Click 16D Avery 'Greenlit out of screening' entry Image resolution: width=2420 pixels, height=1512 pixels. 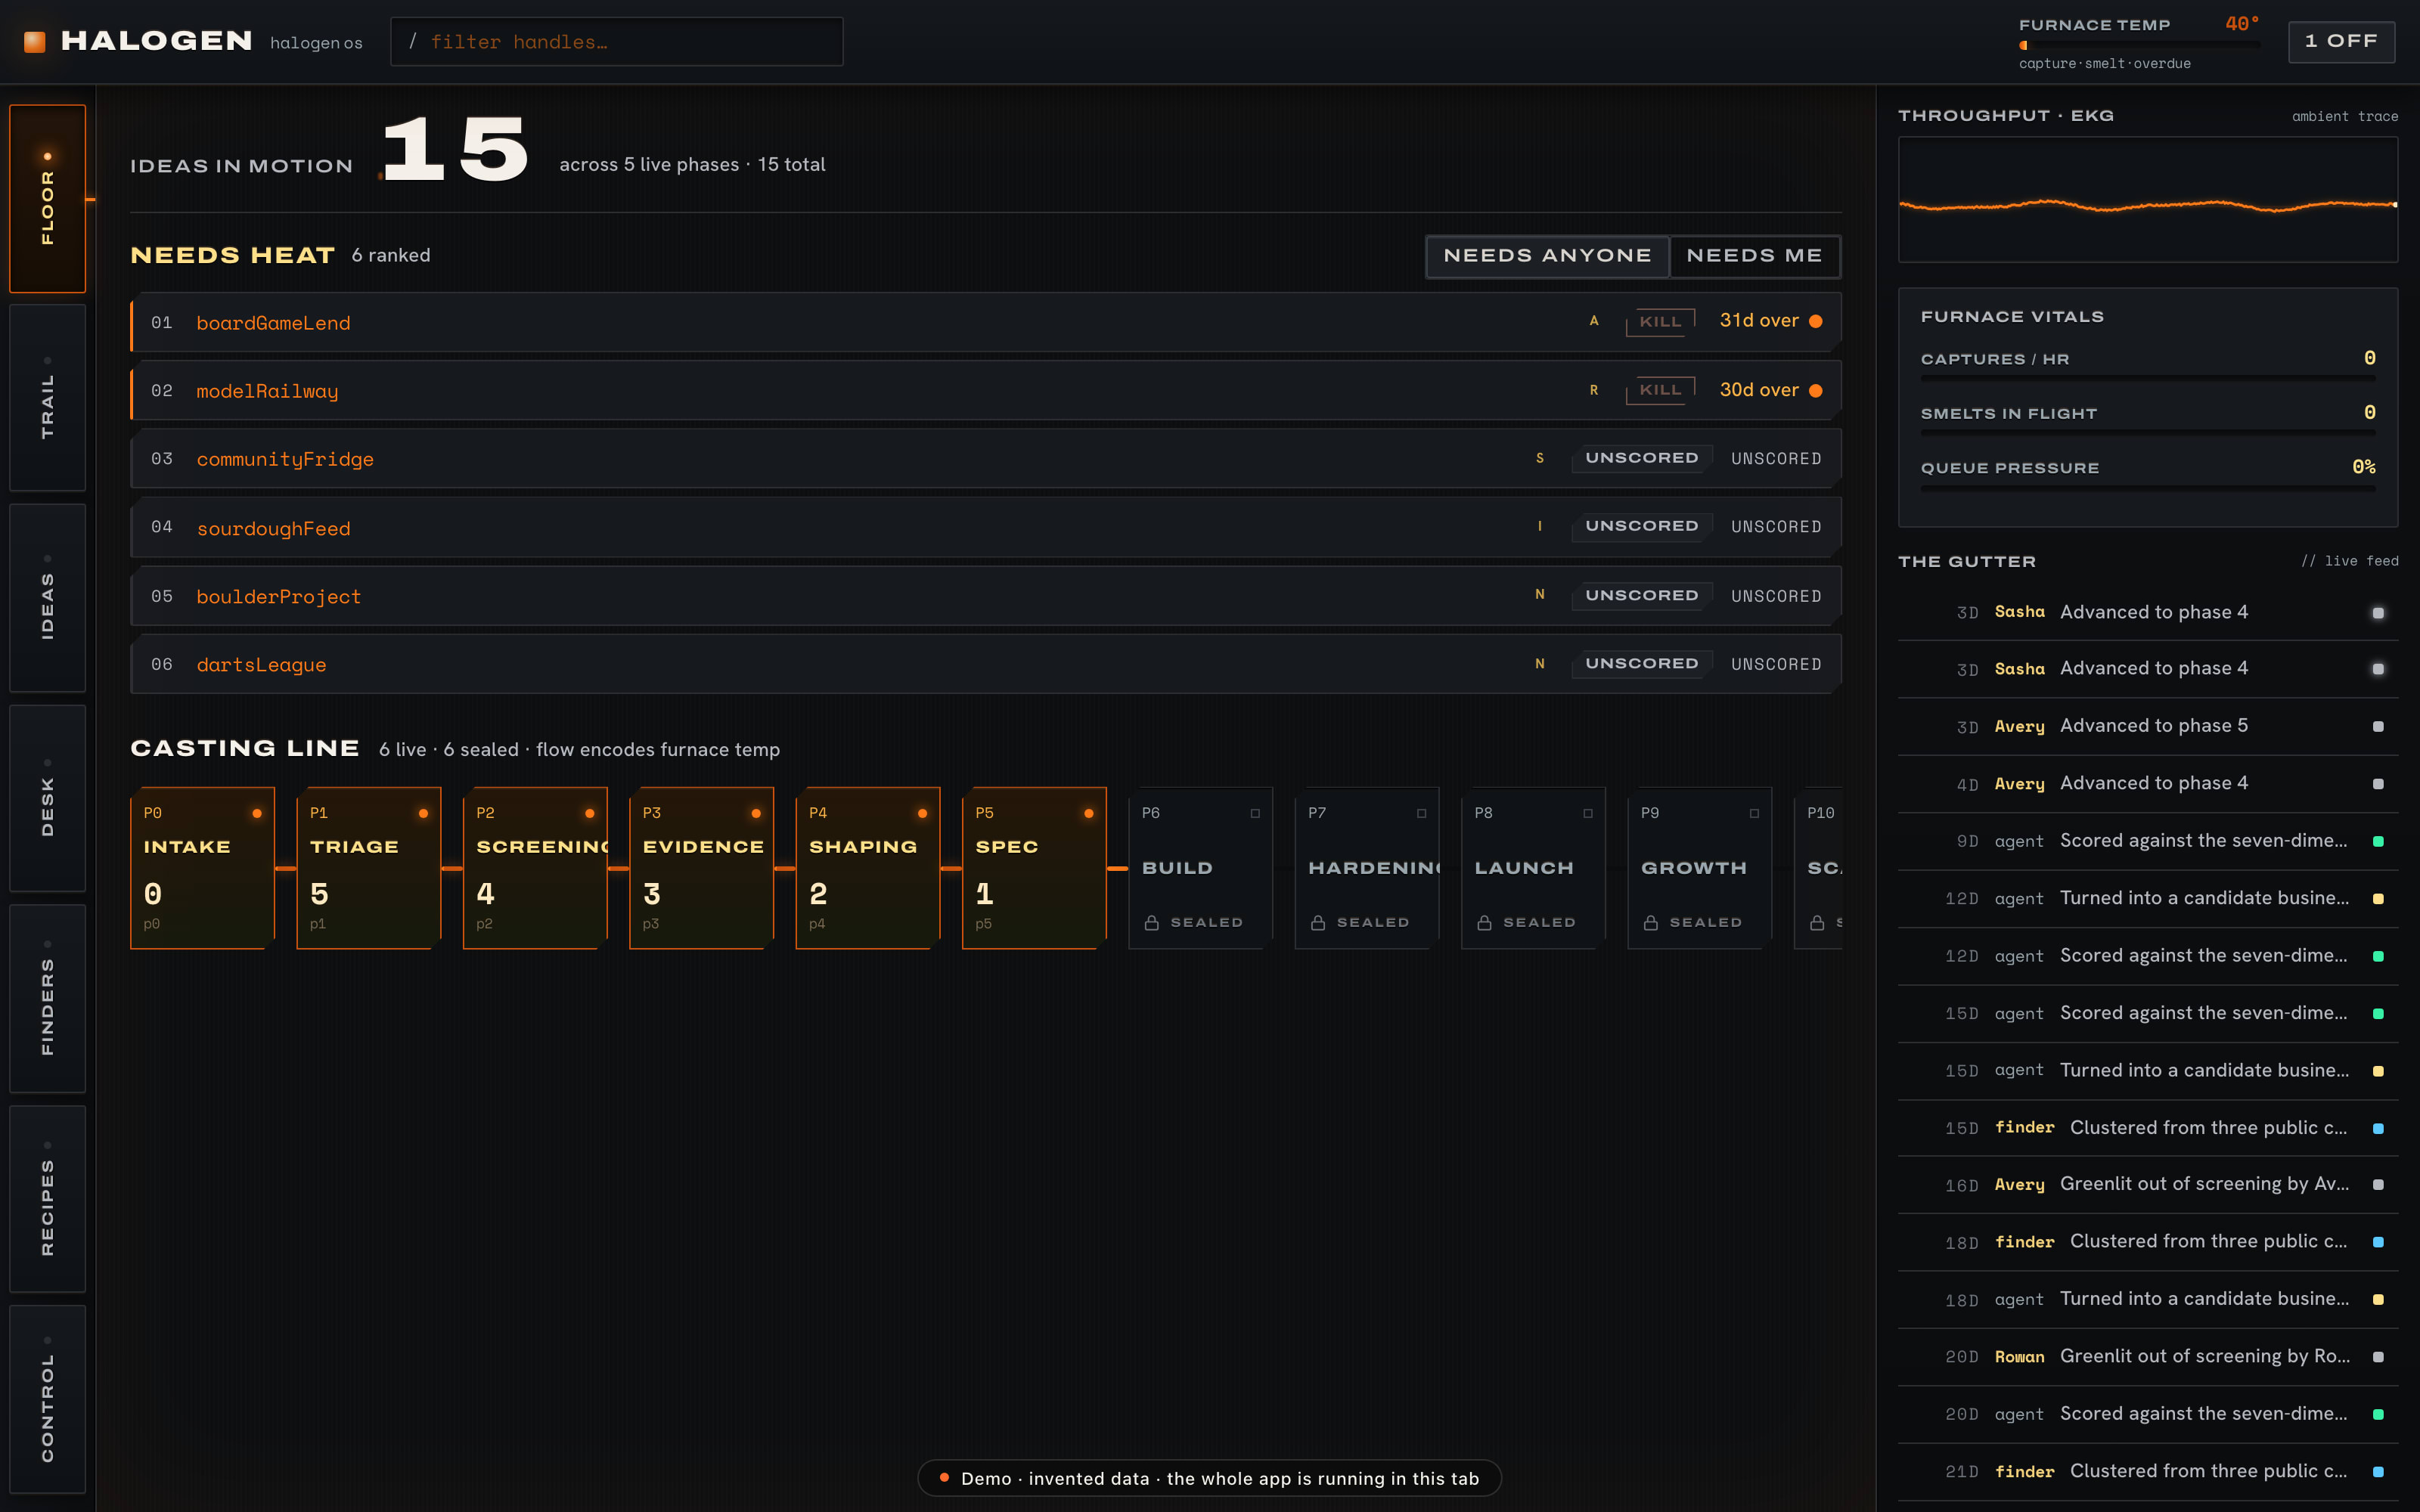tap(2148, 1185)
